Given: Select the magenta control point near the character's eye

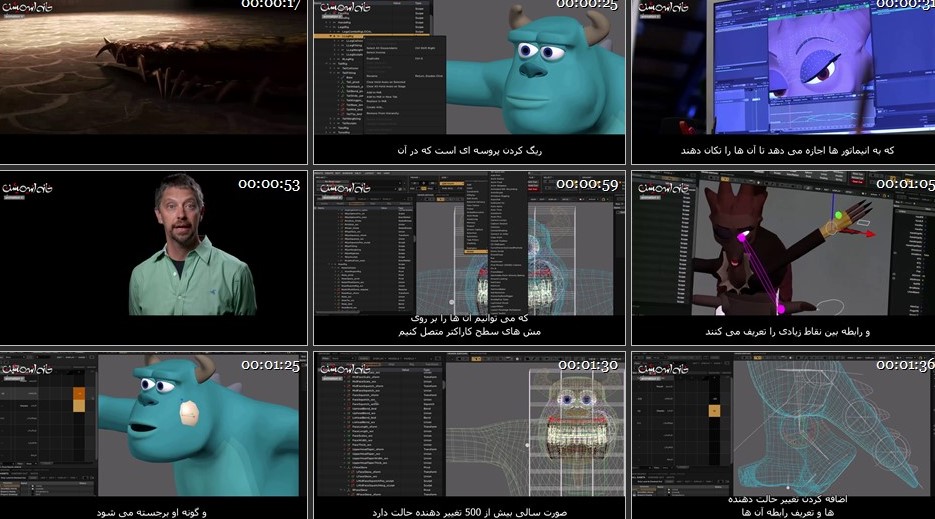Looking at the screenshot, I should 742,237.
